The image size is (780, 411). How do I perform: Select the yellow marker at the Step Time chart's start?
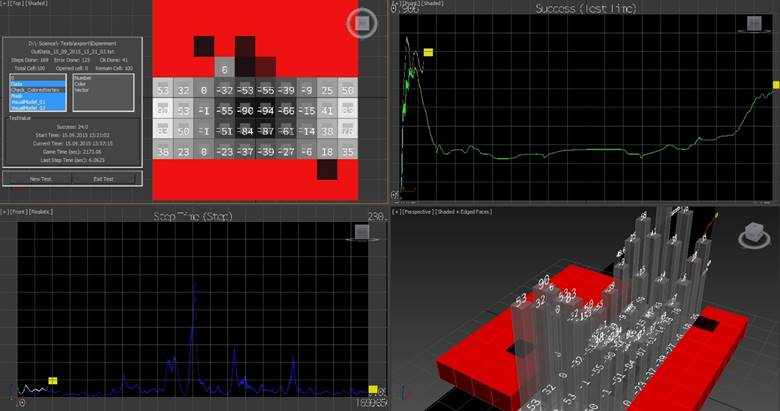point(53,381)
